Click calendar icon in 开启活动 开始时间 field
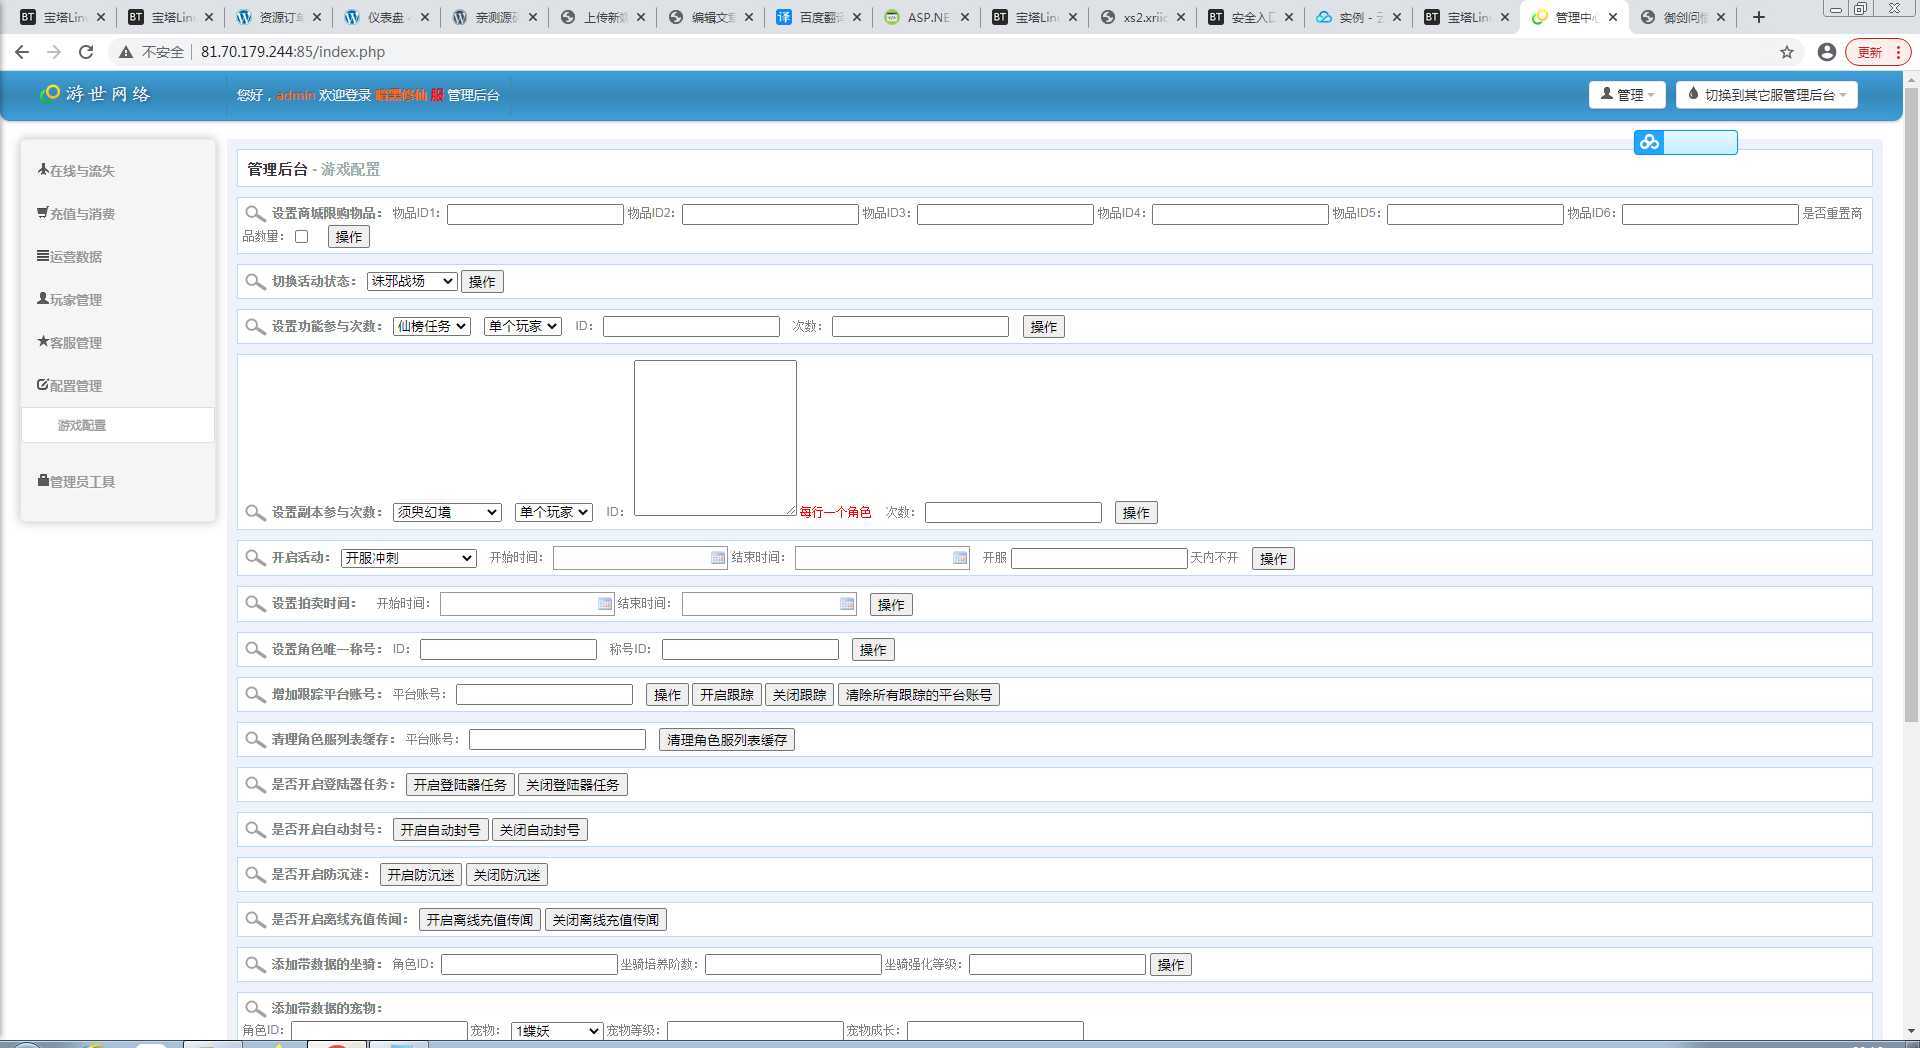The width and height of the screenshot is (1920, 1048). pyautogui.click(x=717, y=558)
